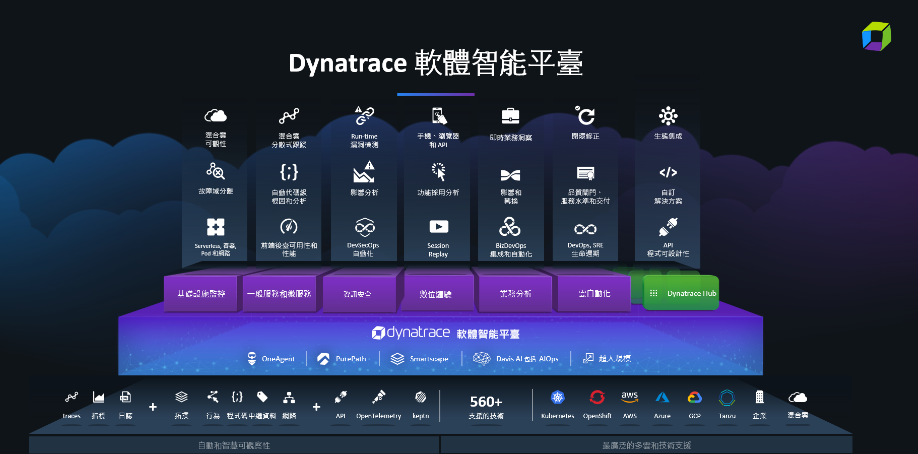
Task: Click the custom solutions code brackets icon
Action: point(668,172)
